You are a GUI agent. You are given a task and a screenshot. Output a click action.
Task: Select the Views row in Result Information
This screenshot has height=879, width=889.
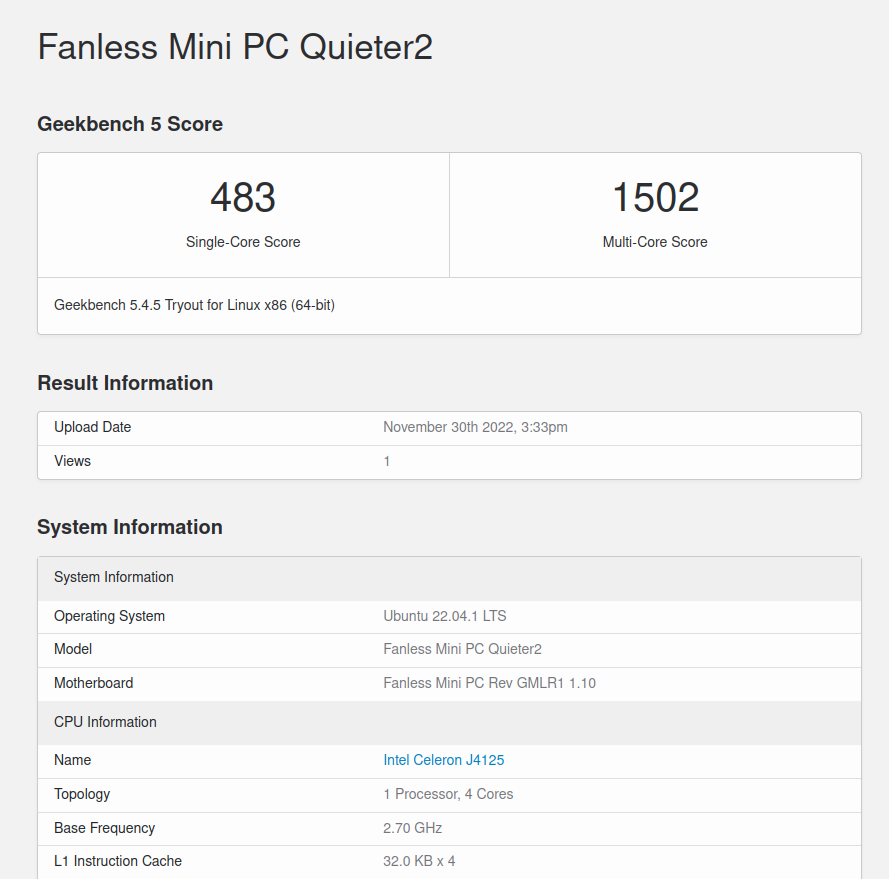450,462
